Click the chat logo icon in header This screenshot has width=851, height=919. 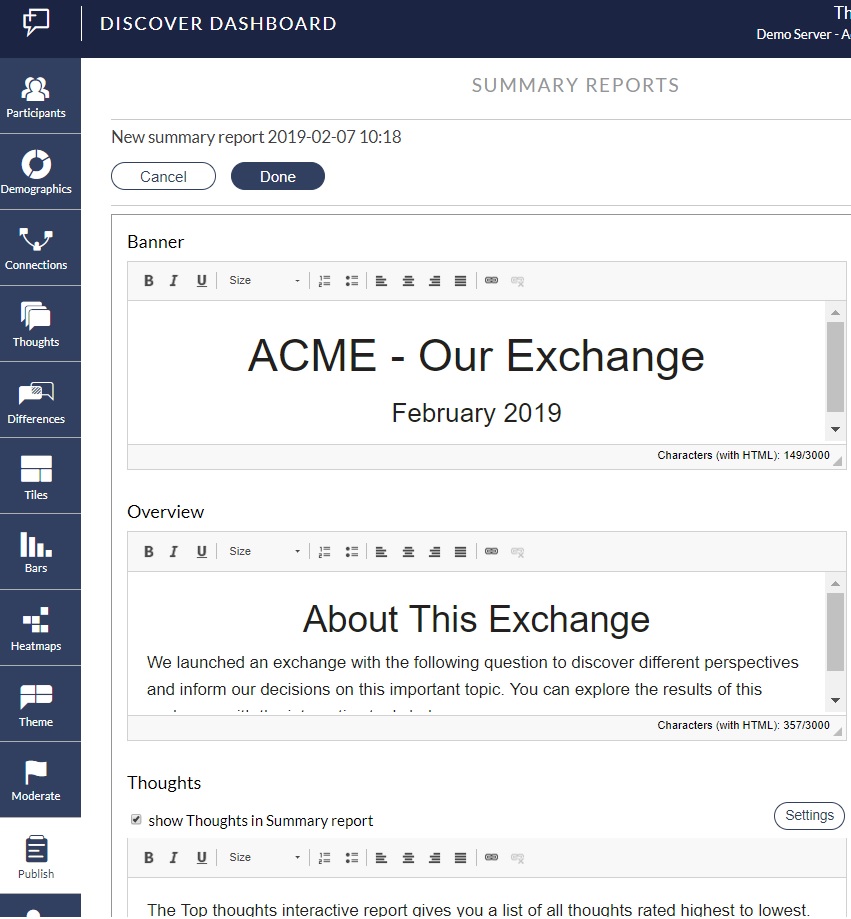coord(36,23)
